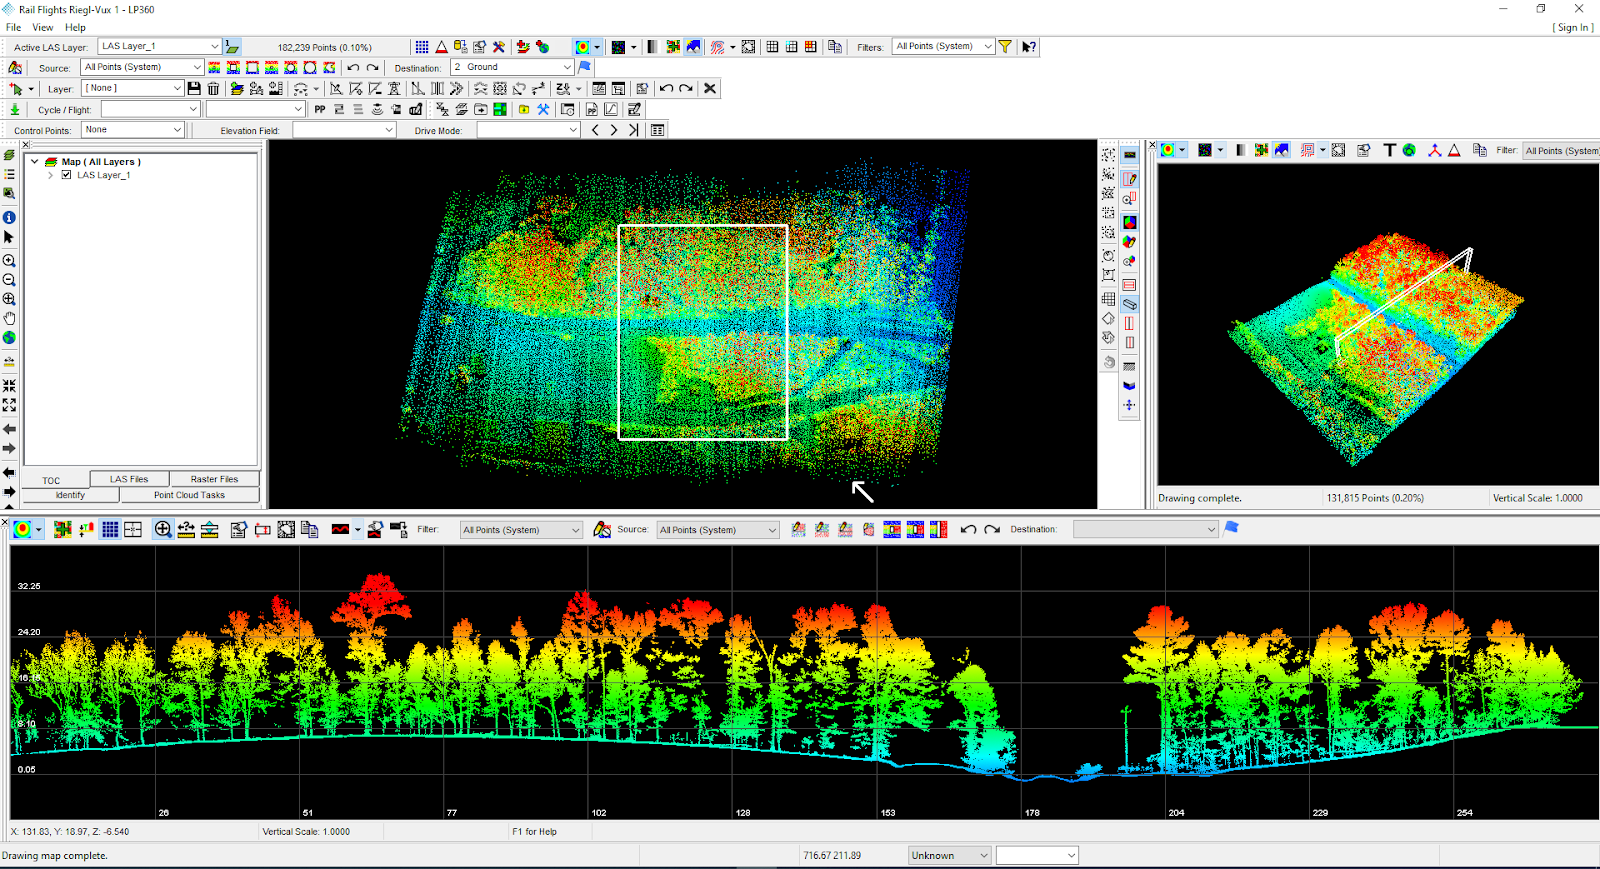The image size is (1600, 869).
Task: Click the delete trash can icon
Action: point(213,89)
